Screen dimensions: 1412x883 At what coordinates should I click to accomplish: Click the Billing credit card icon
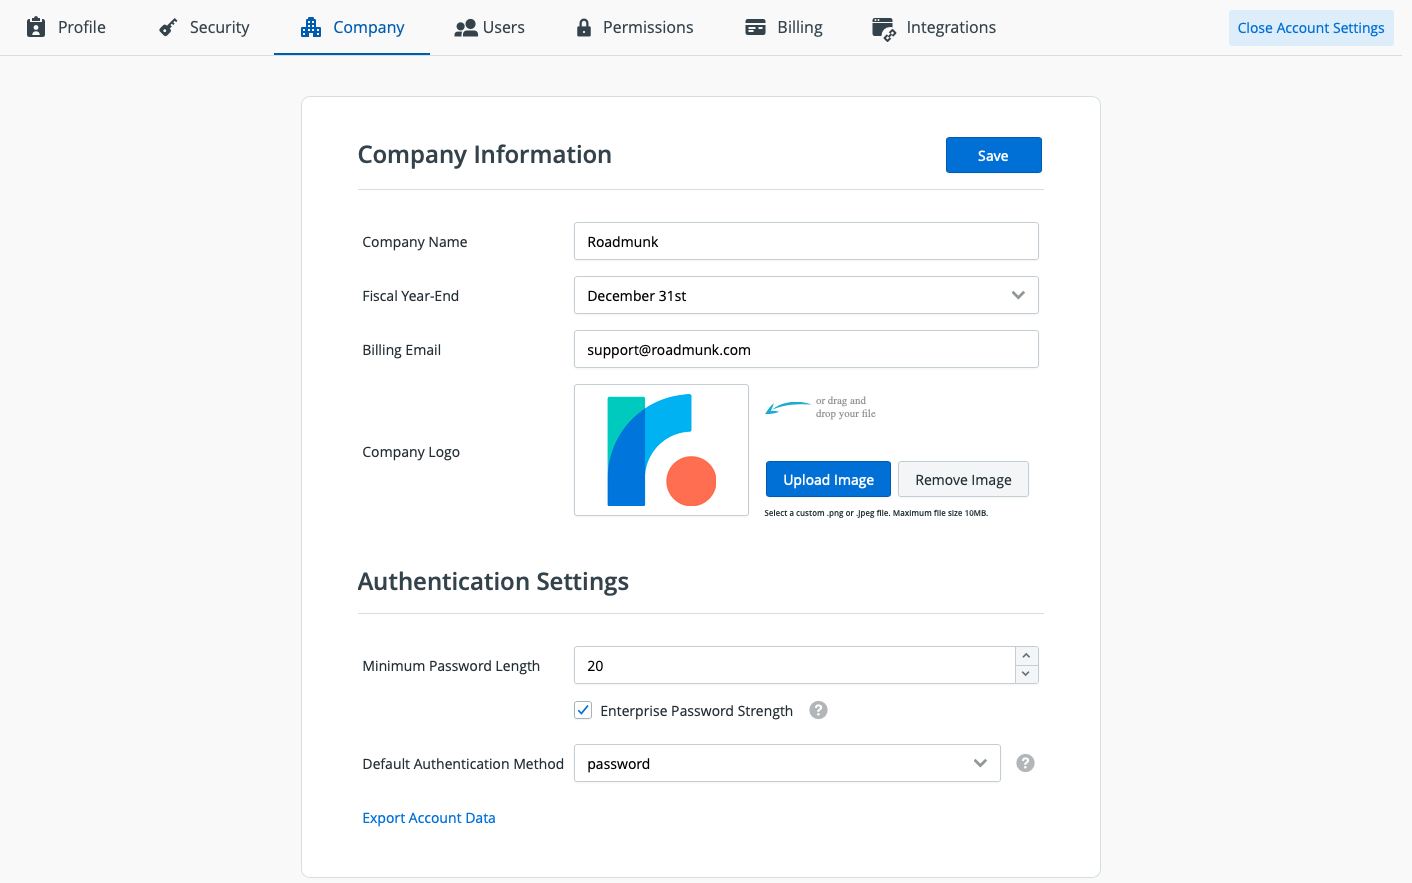tap(755, 27)
